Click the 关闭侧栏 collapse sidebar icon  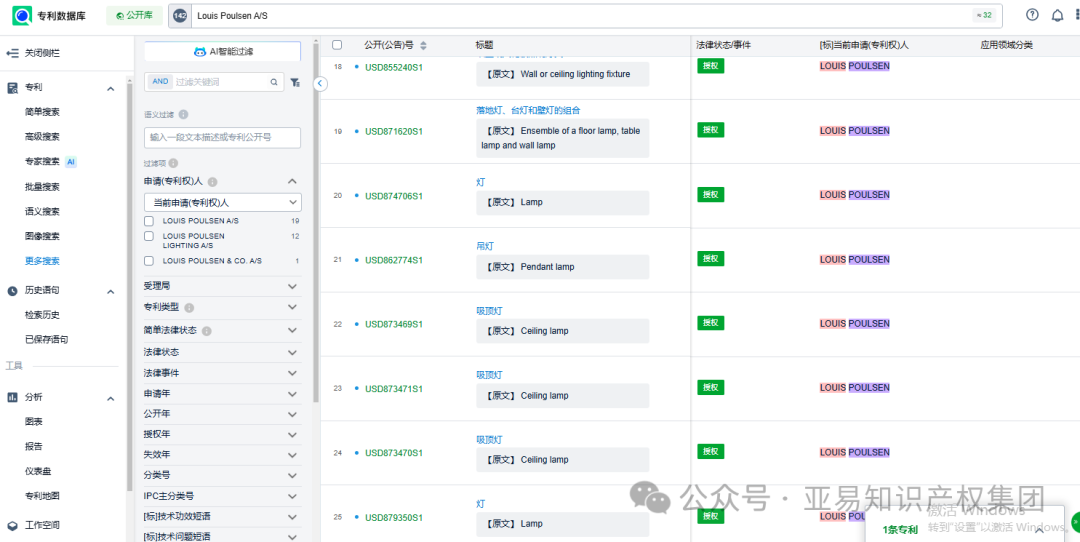coord(13,52)
